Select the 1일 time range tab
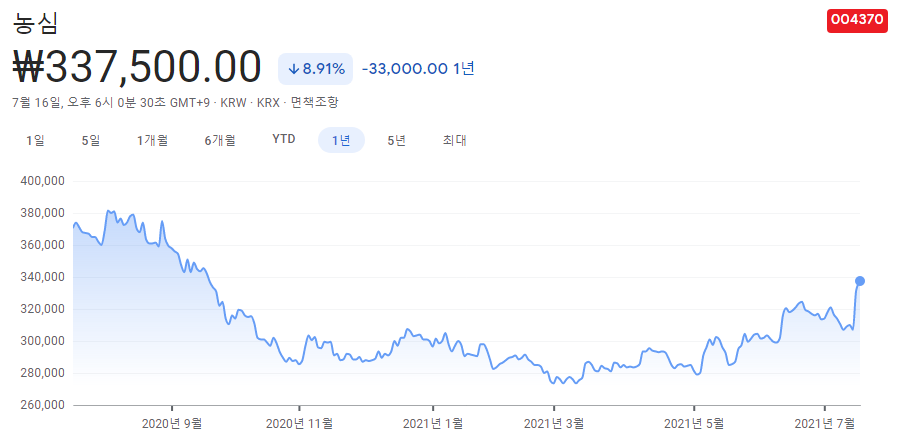Viewport: 897px width, 444px height. (x=35, y=140)
